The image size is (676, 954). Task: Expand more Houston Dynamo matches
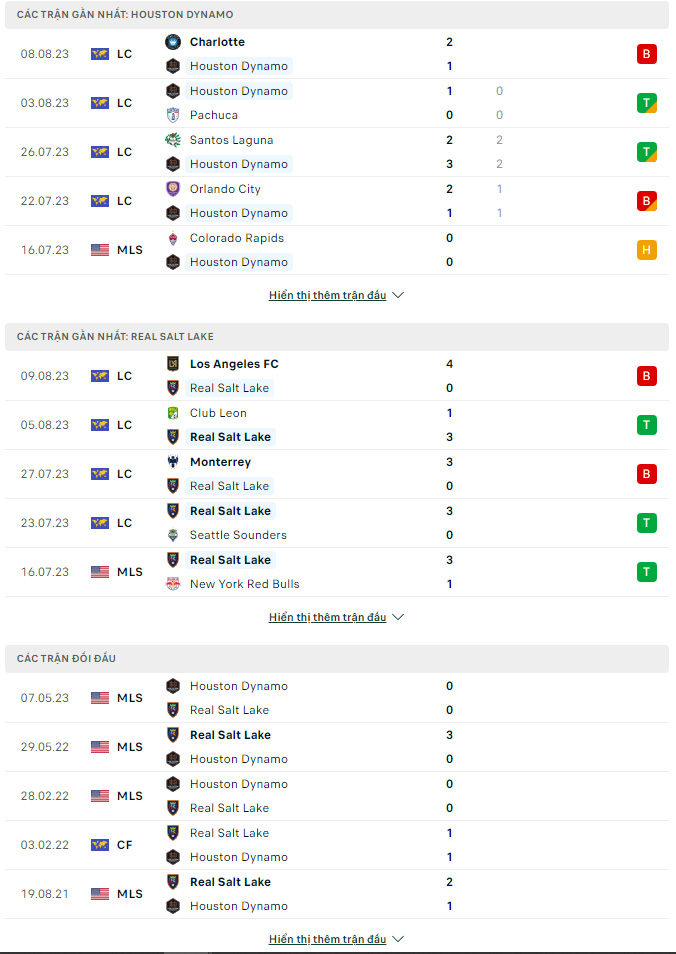click(x=336, y=295)
